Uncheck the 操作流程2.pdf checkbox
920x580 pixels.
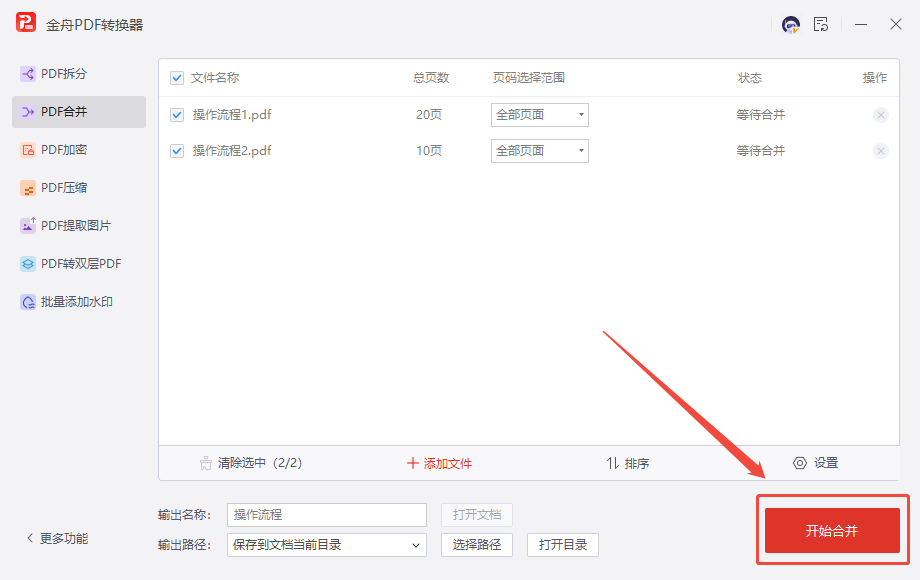point(177,151)
